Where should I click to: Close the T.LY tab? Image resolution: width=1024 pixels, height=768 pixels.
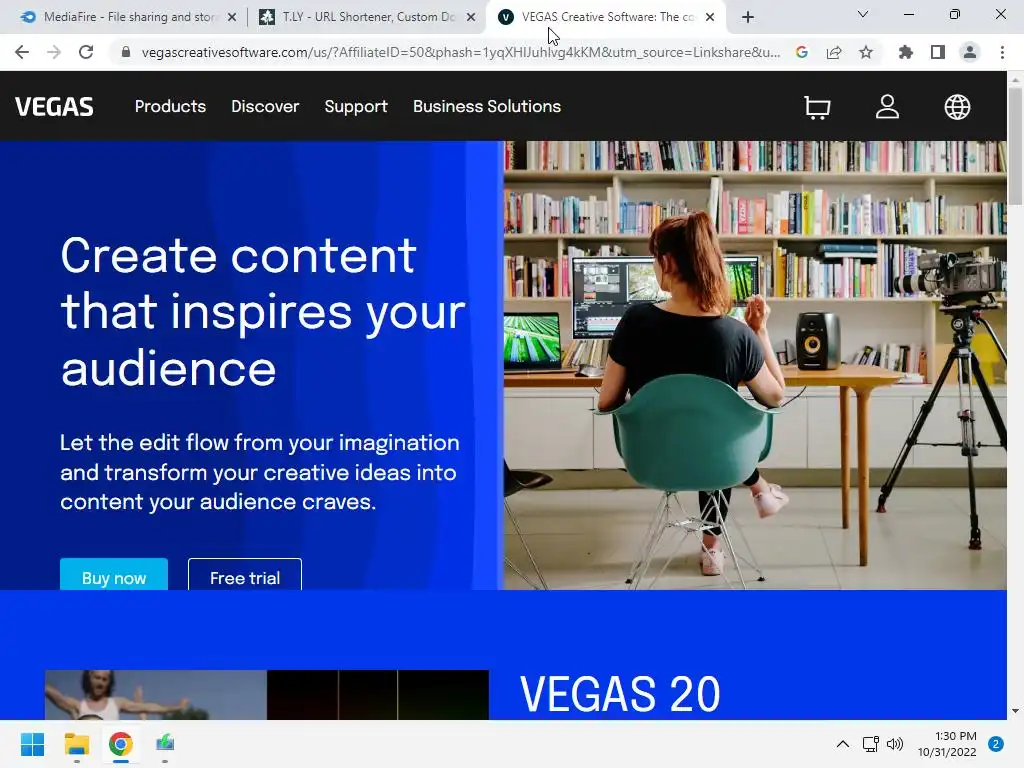[471, 18]
